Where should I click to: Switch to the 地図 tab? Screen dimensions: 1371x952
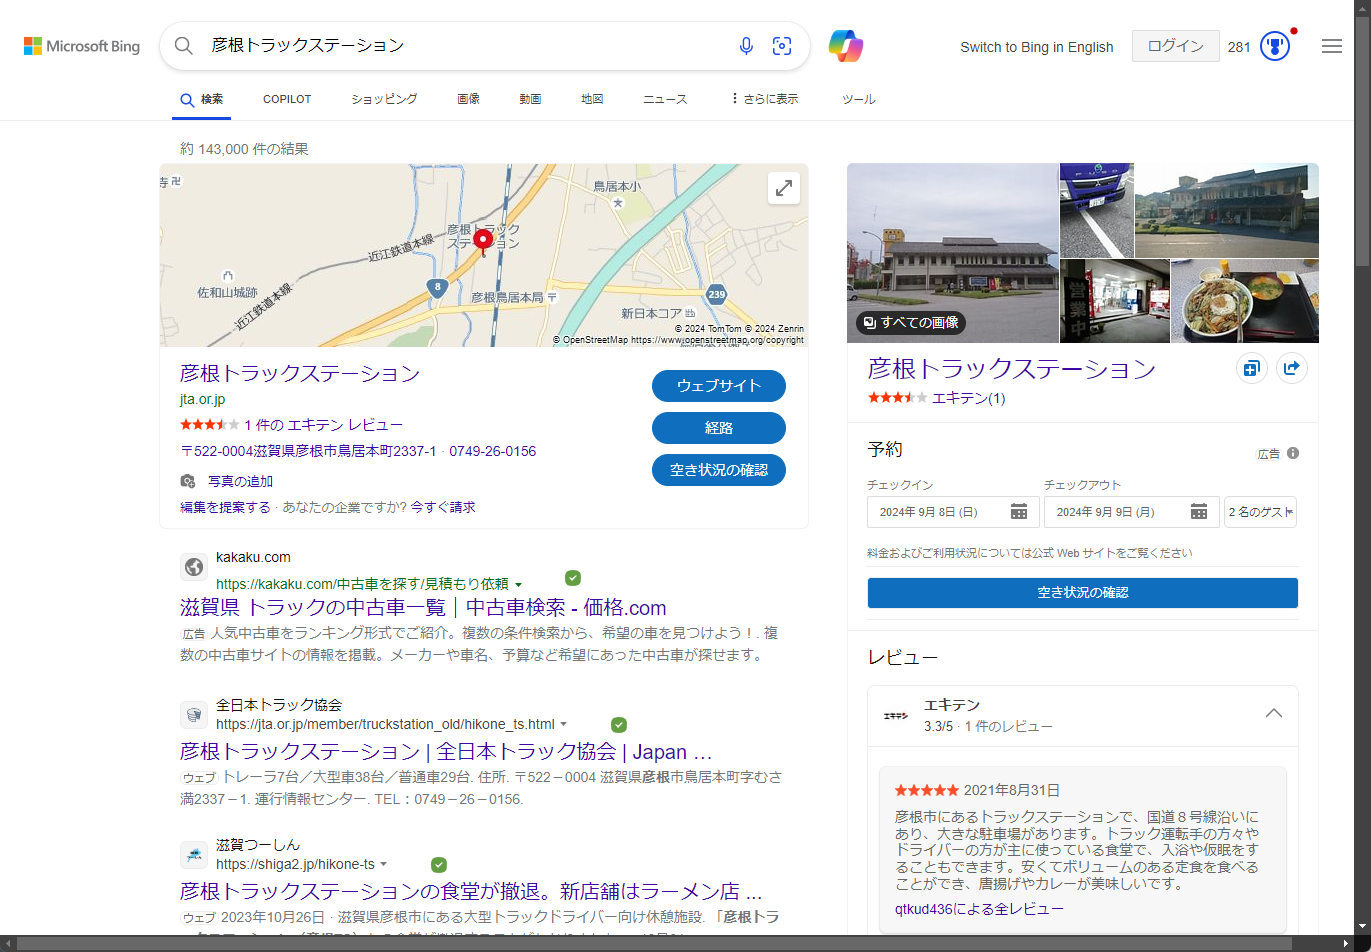592,99
